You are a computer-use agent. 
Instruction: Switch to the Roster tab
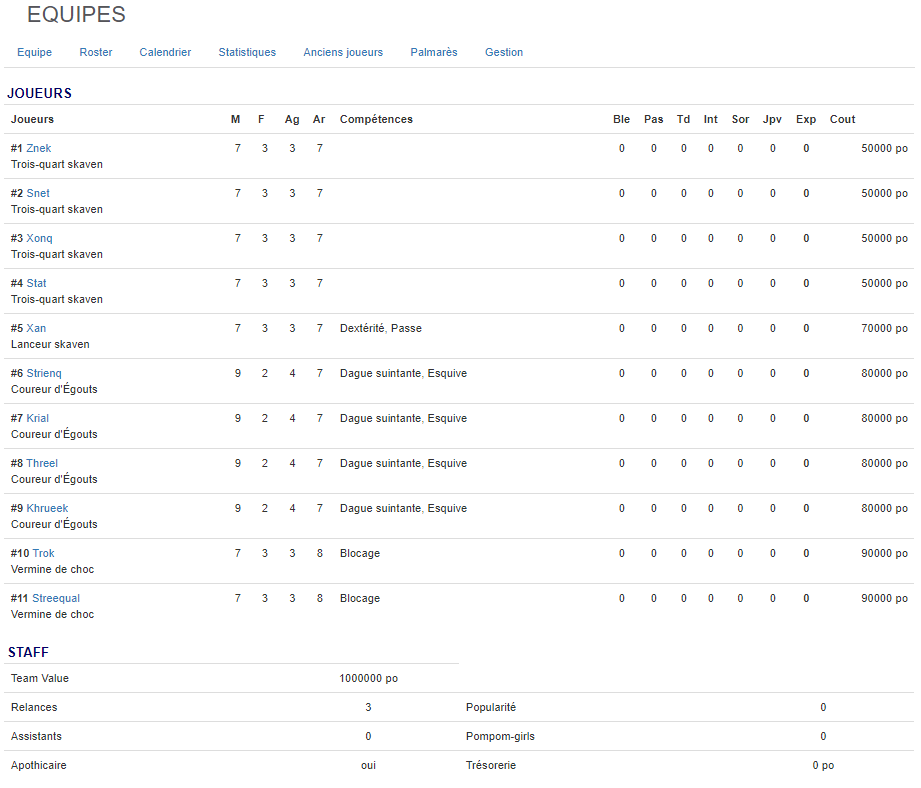point(96,52)
